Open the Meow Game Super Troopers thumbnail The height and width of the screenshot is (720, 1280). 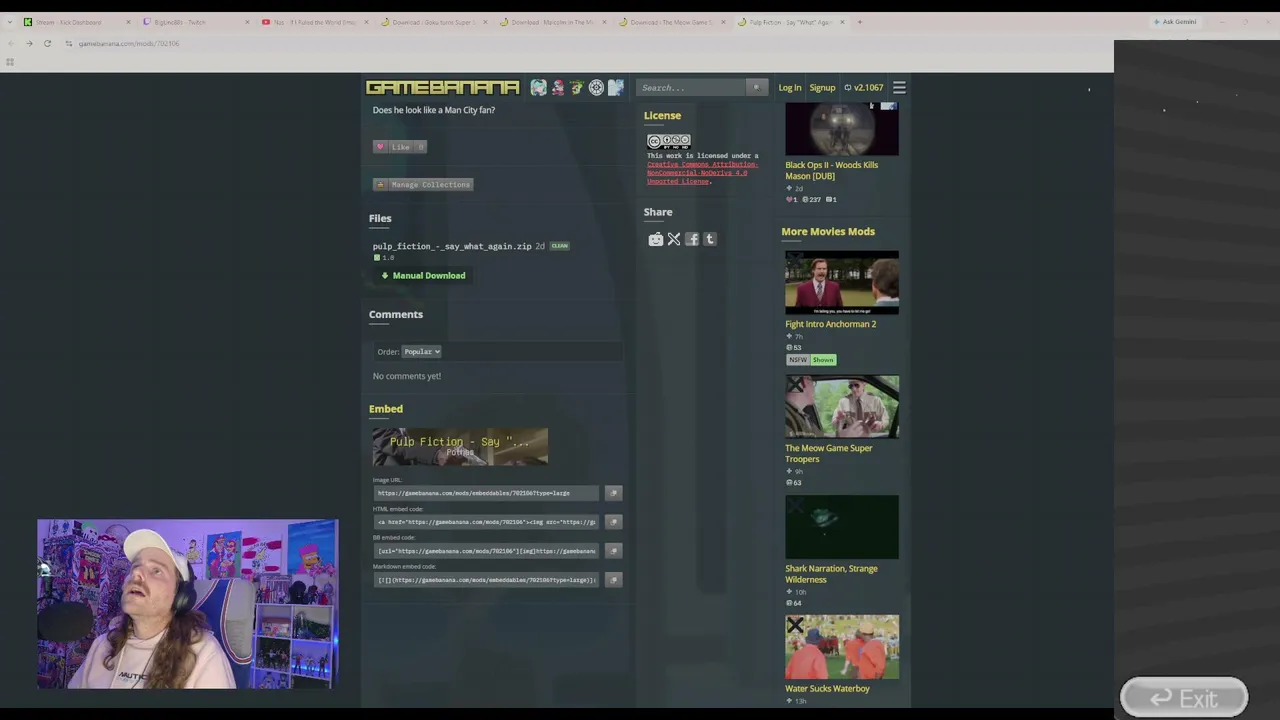coord(842,407)
